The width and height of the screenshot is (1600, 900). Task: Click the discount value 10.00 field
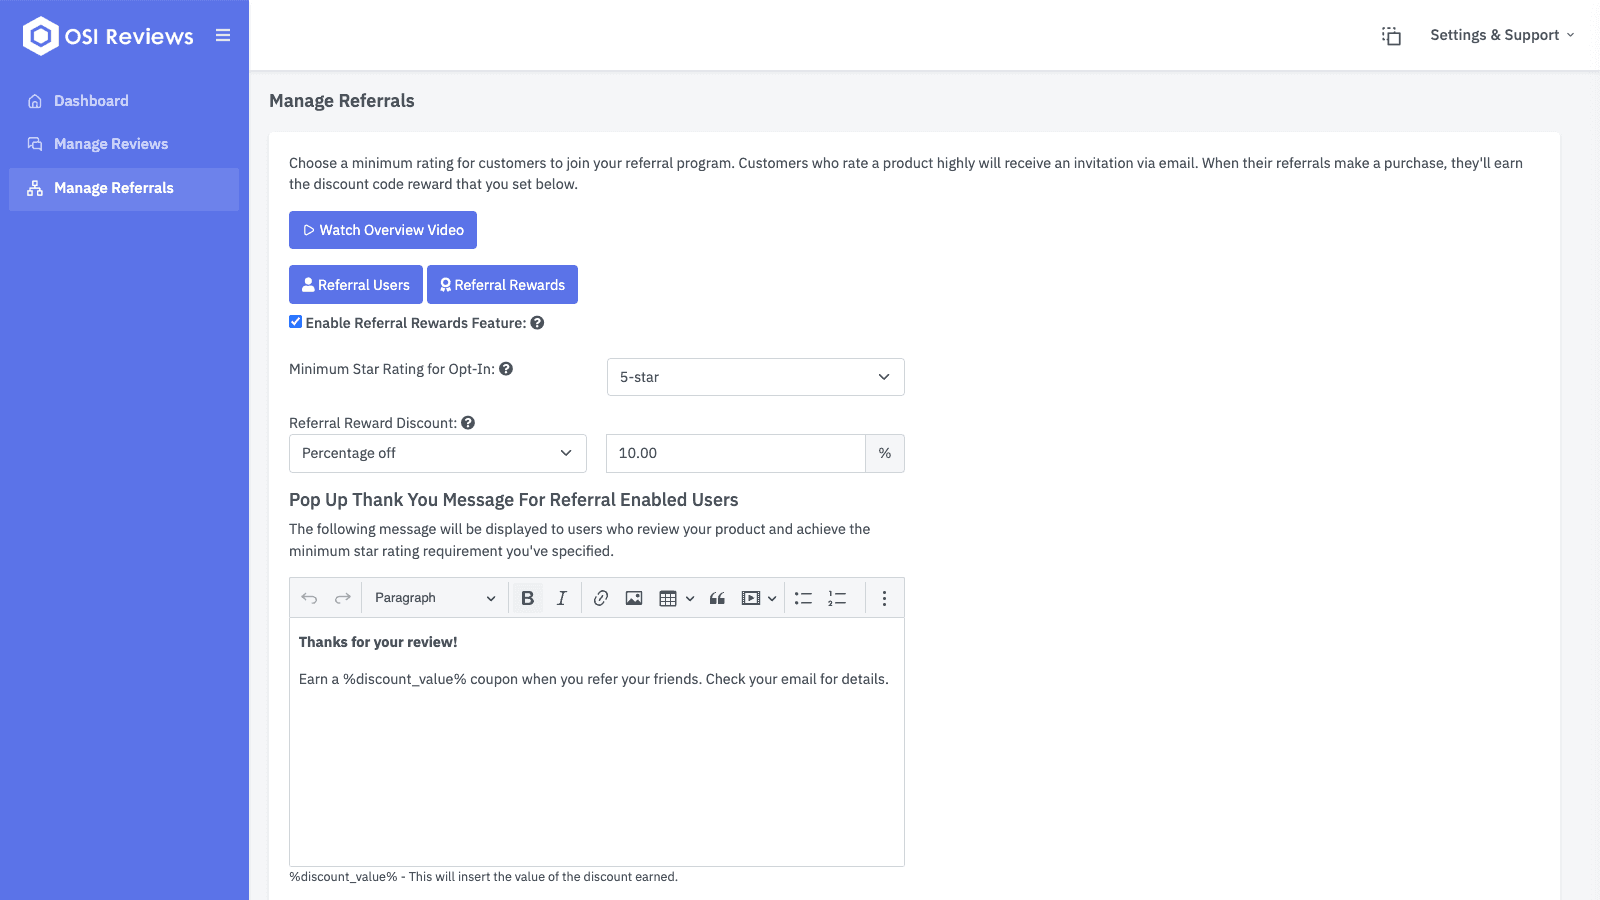[x=735, y=453]
